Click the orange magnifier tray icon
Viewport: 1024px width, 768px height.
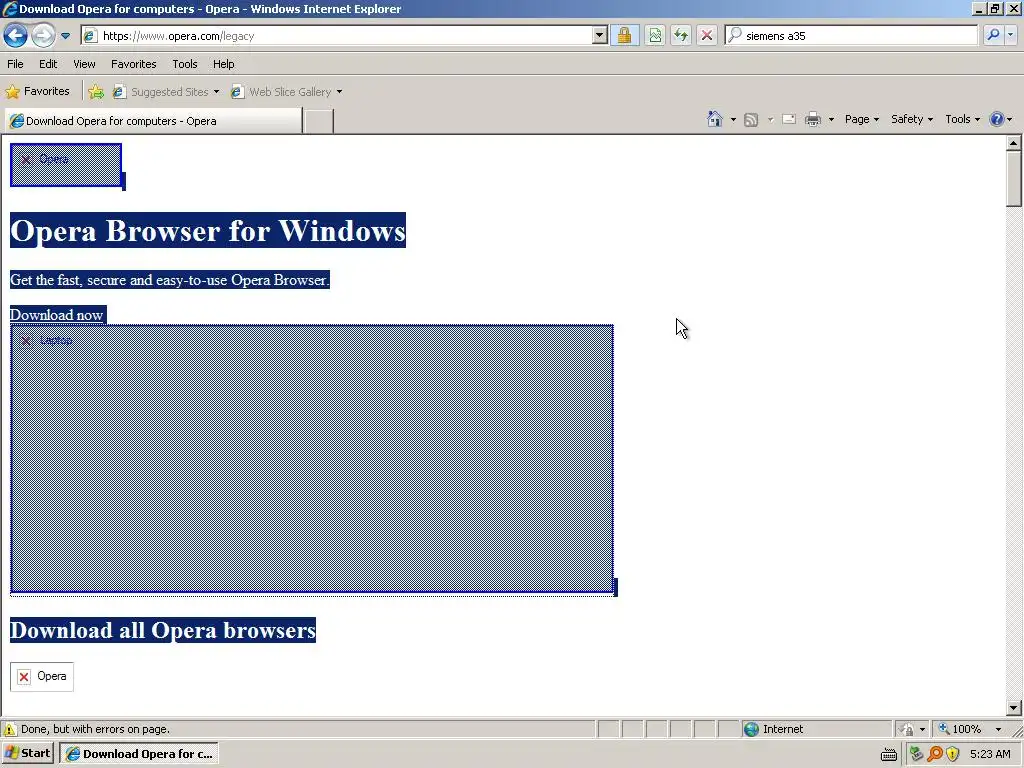pos(935,754)
